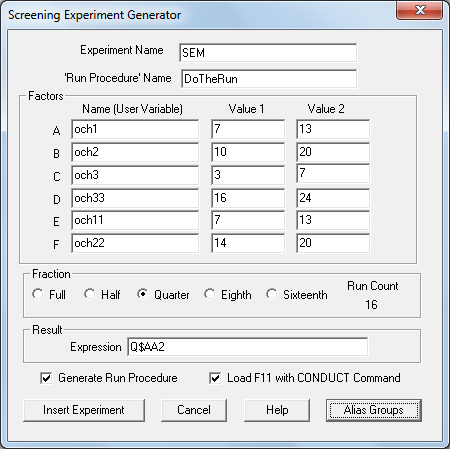Viewport: 450px width, 449px height.
Task: Click factor F Value 2 field
Action: point(333,243)
